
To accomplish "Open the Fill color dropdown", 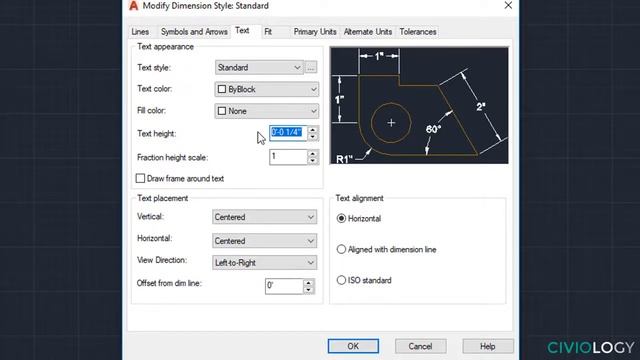I will point(267,111).
